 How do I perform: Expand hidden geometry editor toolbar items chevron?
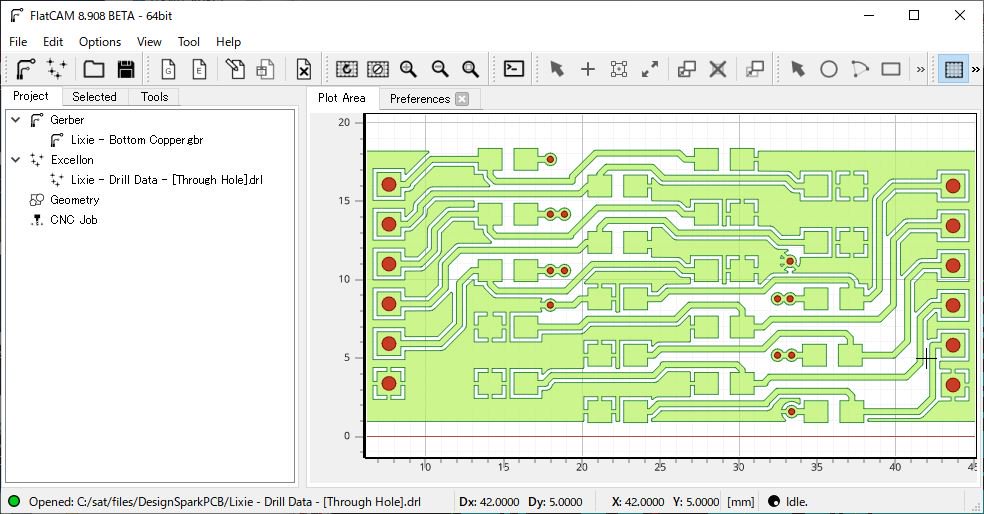[x=921, y=70]
